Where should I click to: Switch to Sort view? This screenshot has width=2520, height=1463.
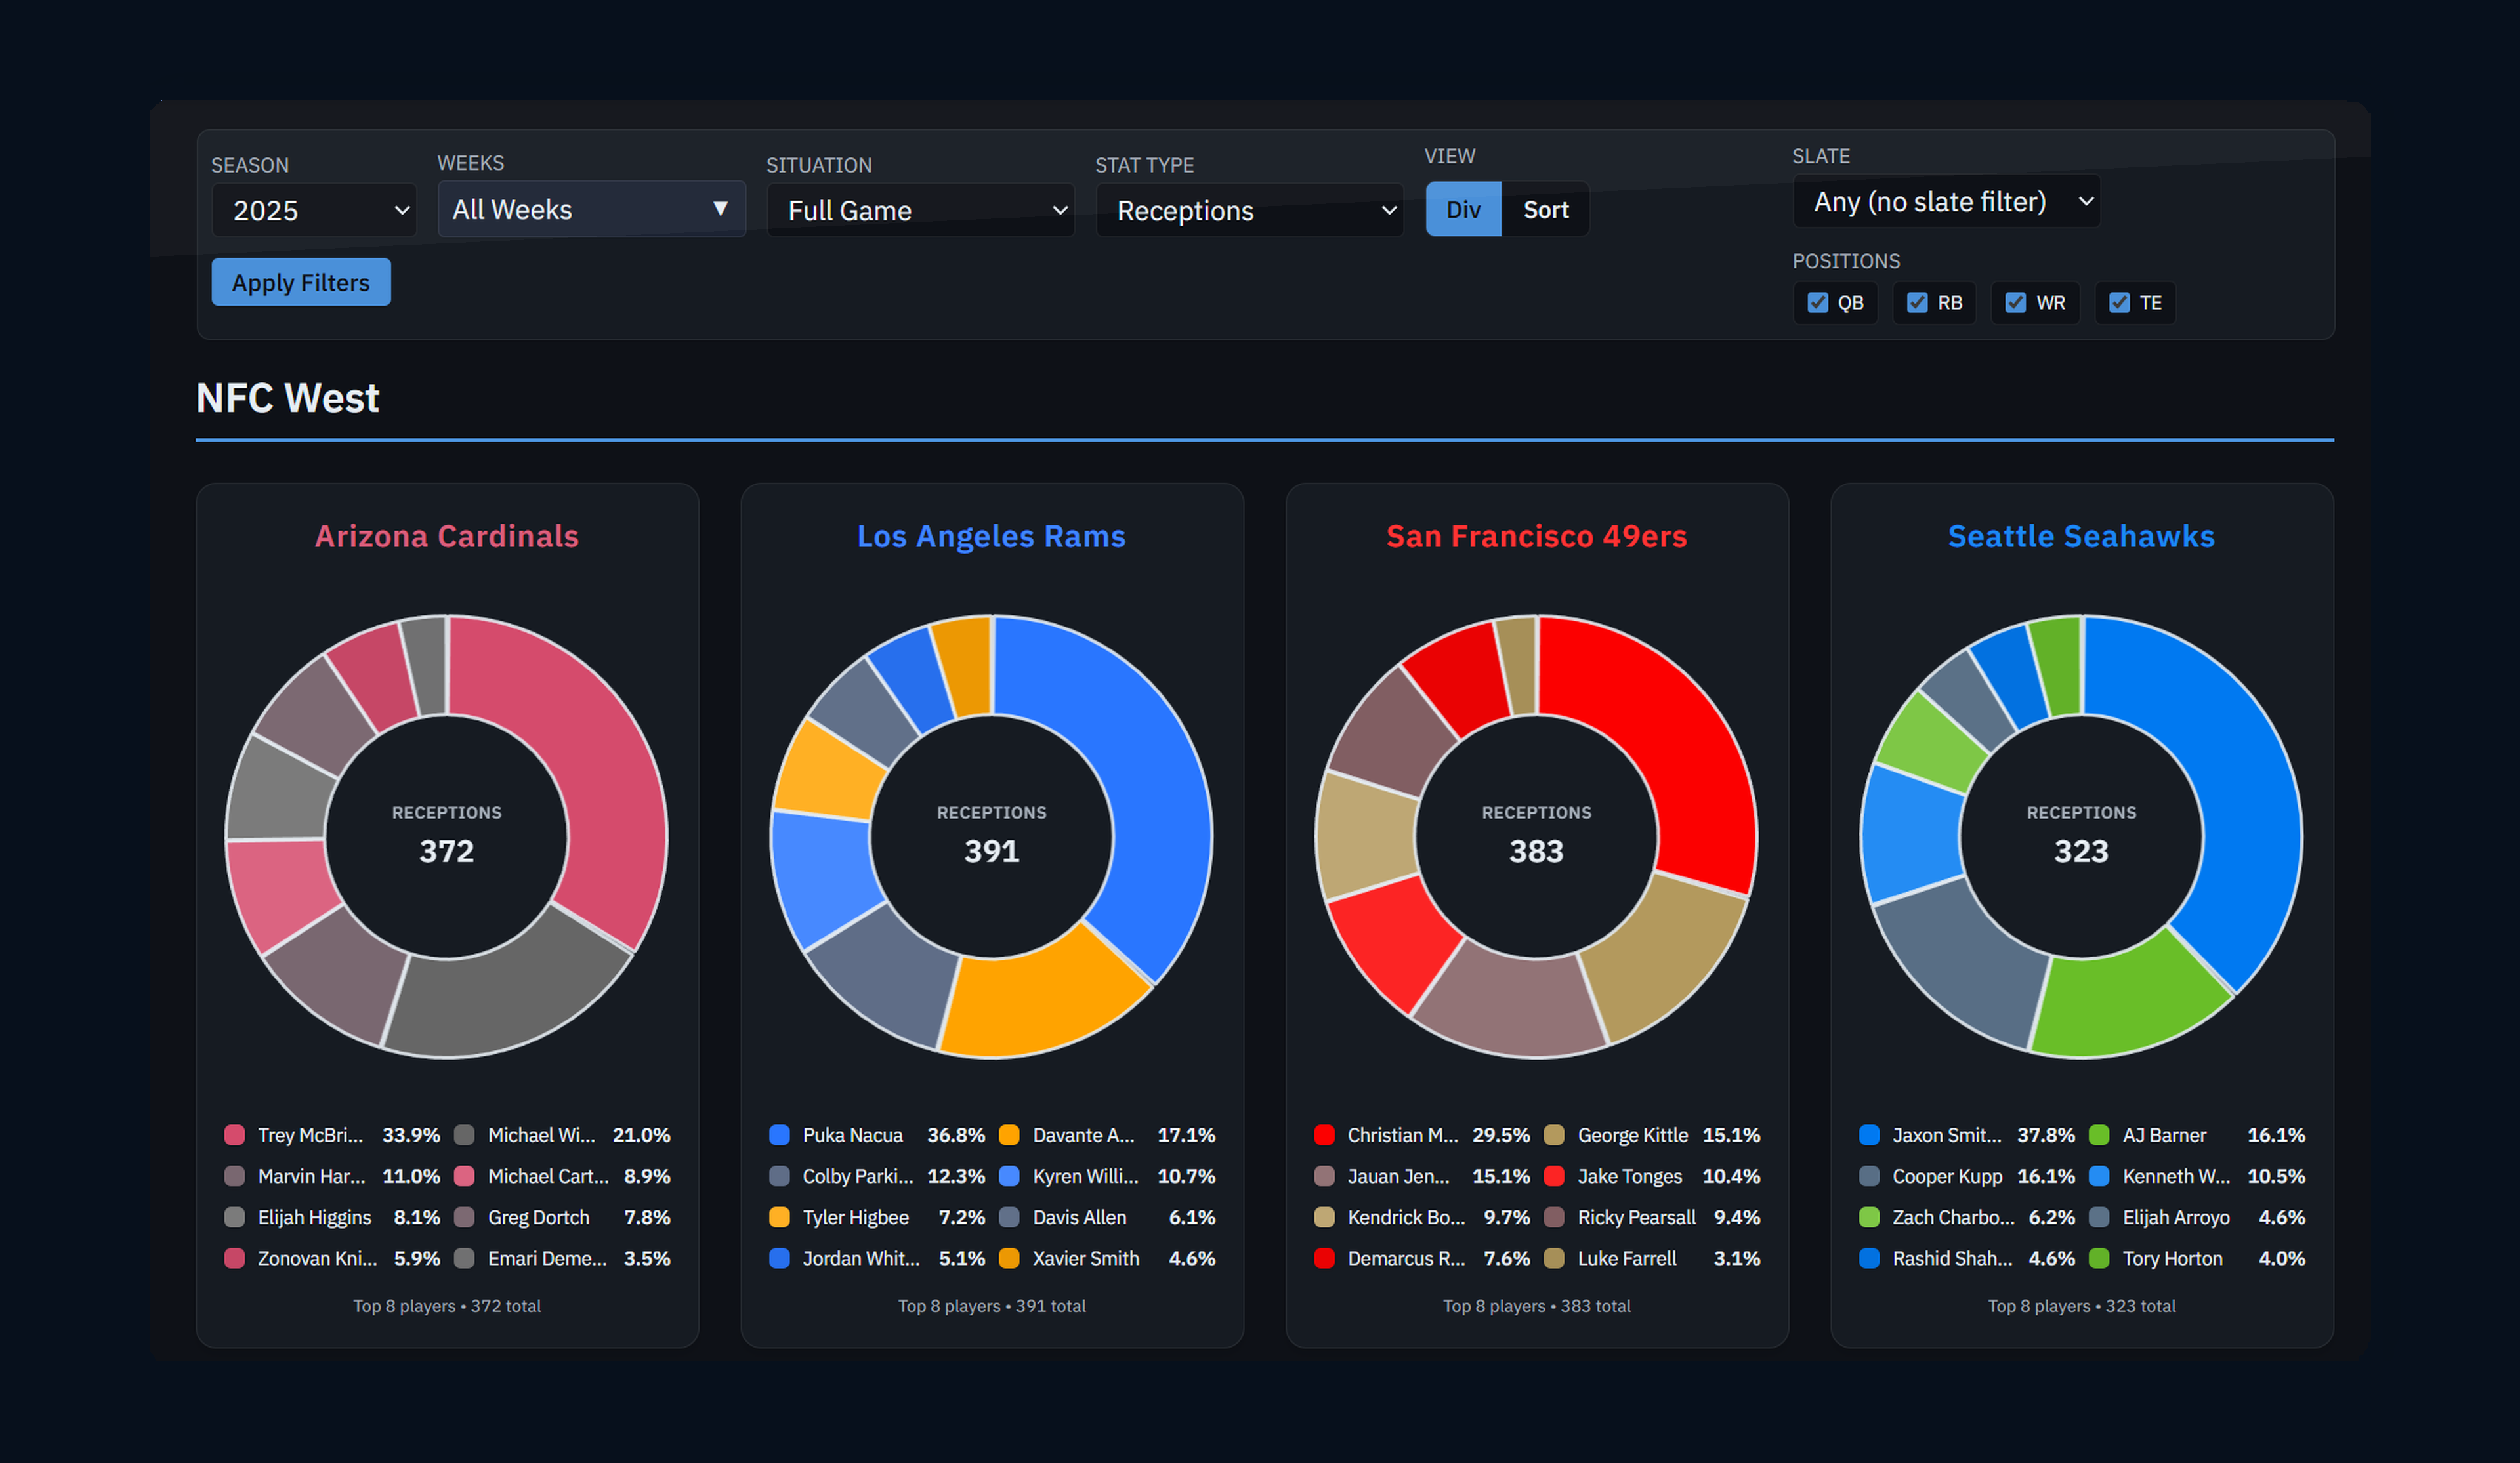pyautogui.click(x=1545, y=209)
